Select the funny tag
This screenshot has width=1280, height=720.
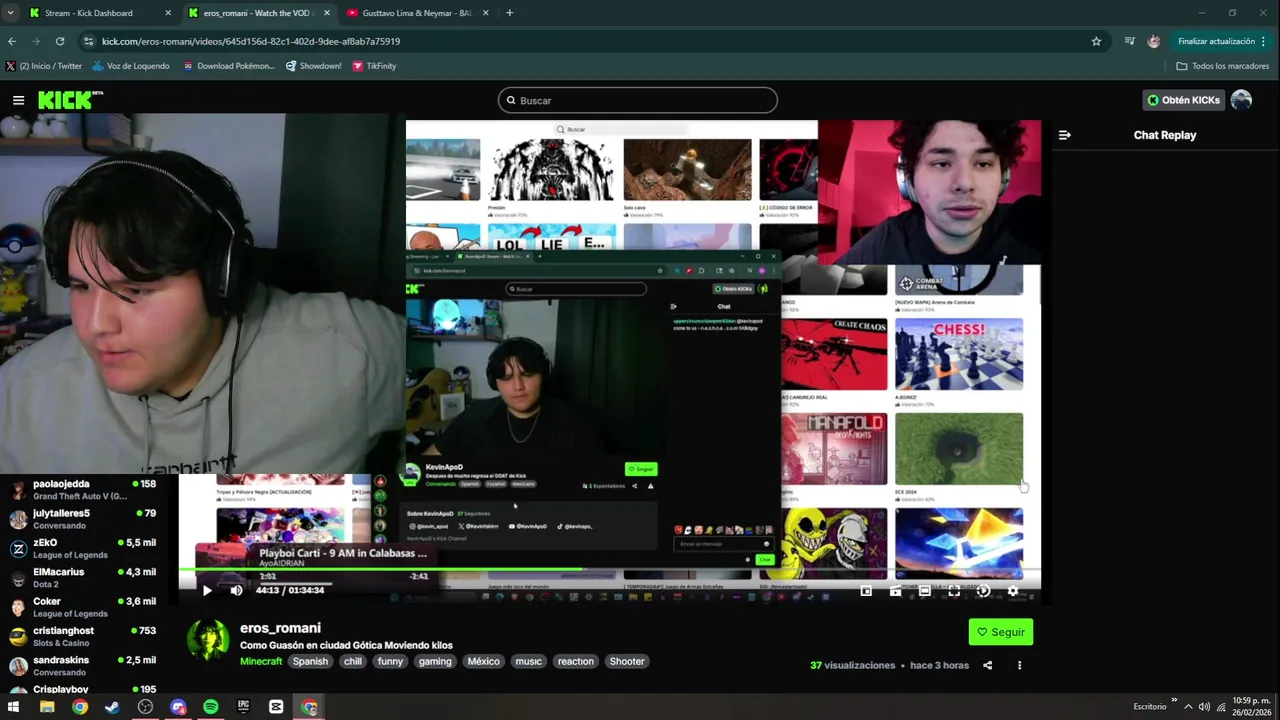[390, 661]
